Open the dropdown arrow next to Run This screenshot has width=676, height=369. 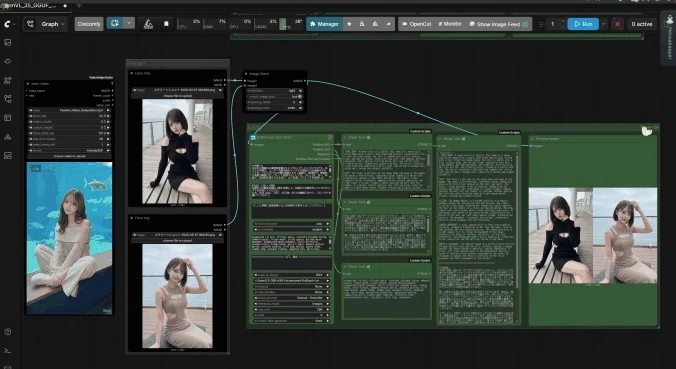(603, 24)
